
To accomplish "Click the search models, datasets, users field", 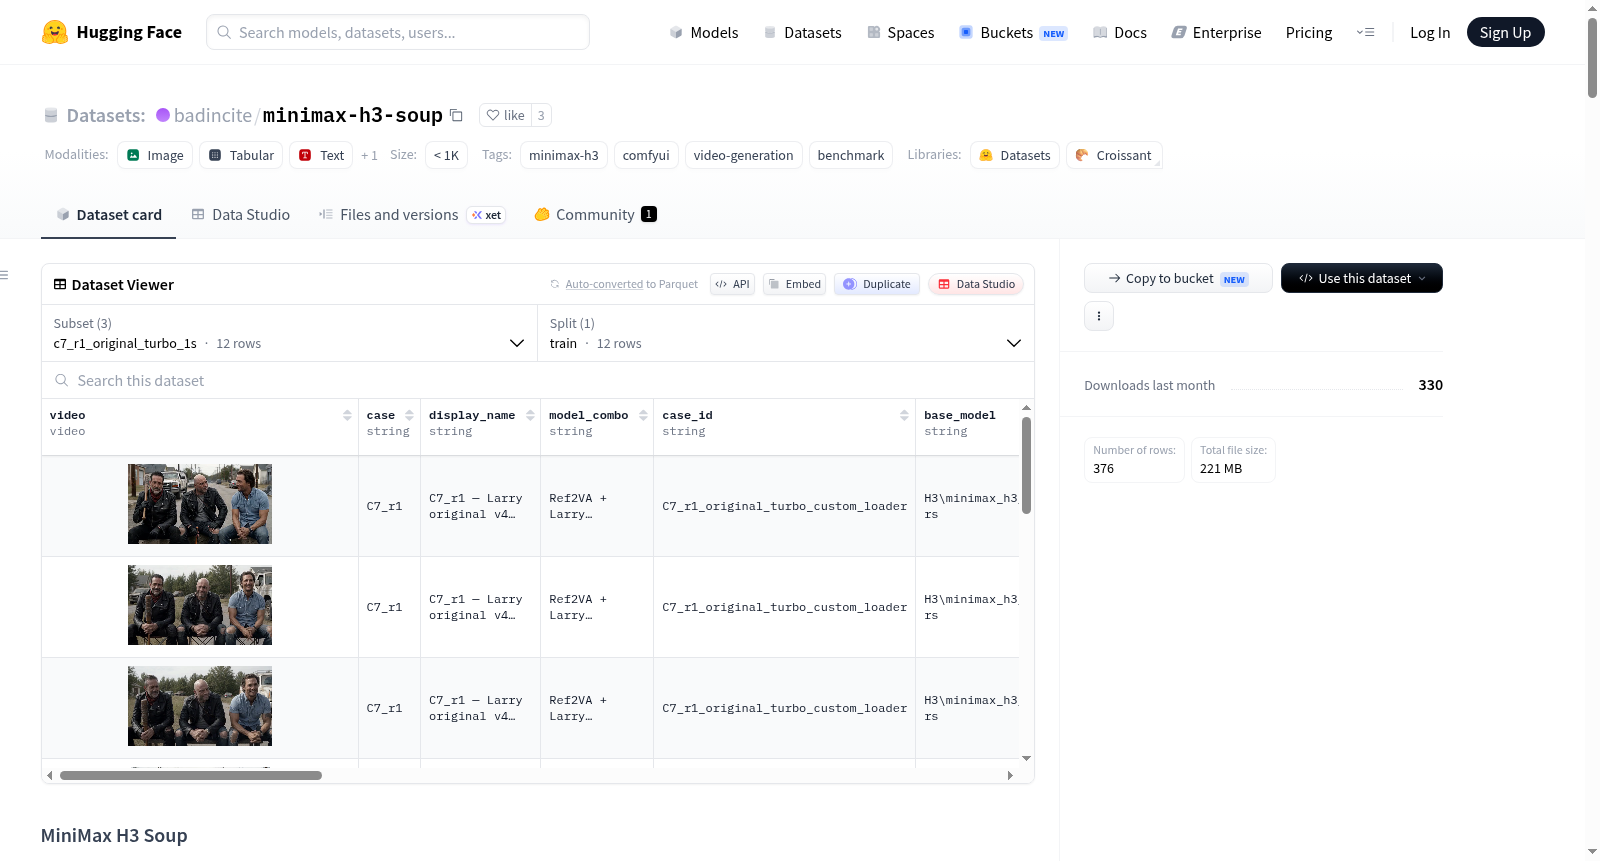I will (x=398, y=32).
